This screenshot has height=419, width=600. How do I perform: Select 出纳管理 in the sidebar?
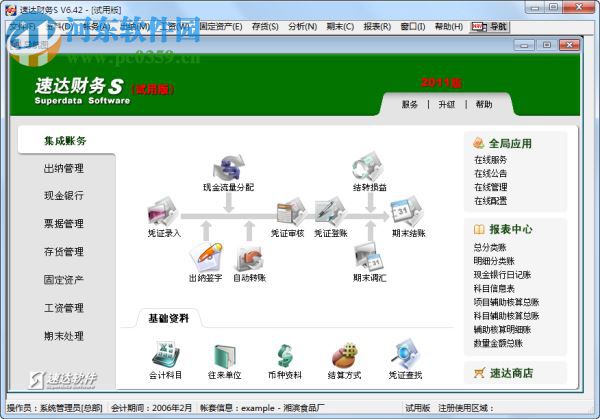coord(64,168)
